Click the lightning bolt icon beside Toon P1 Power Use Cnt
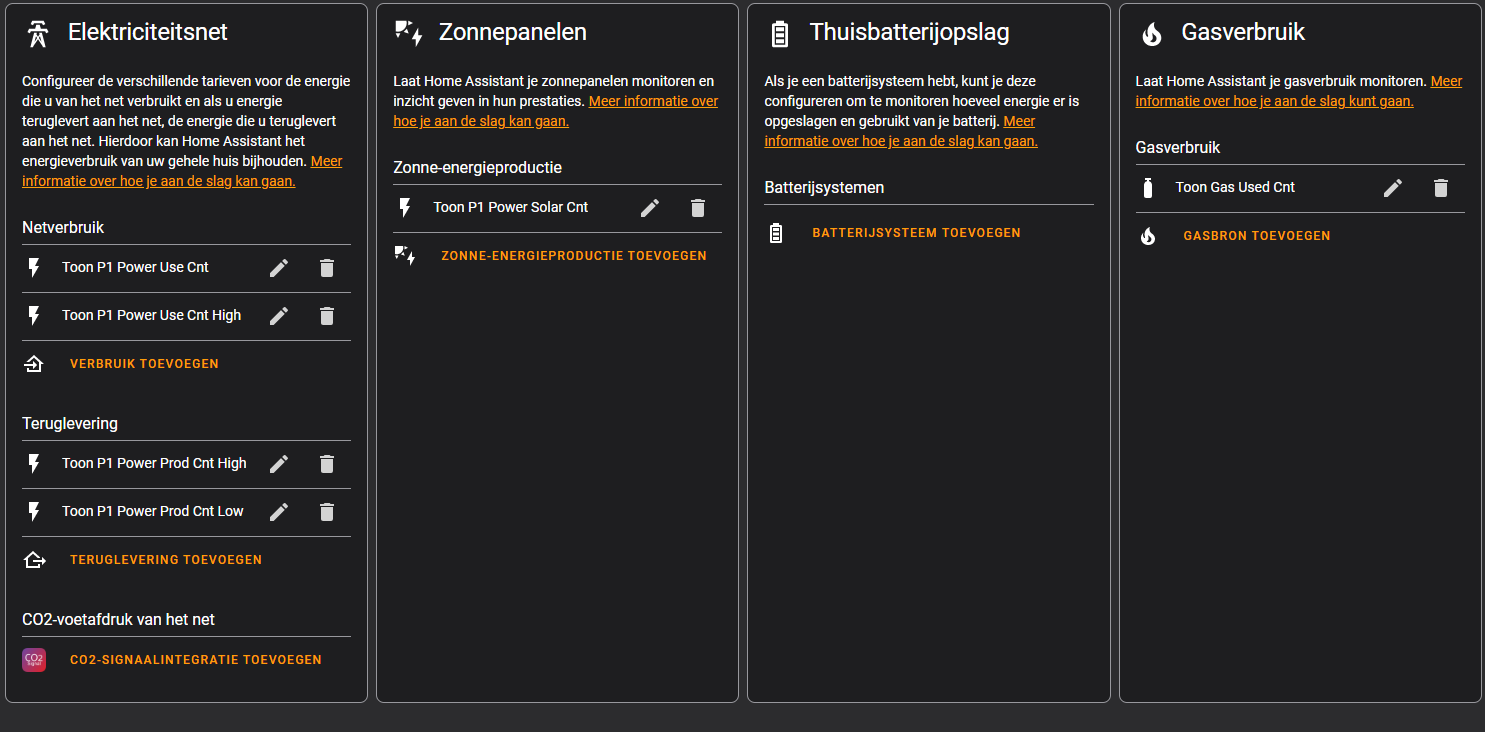The image size is (1485, 732). [35, 267]
